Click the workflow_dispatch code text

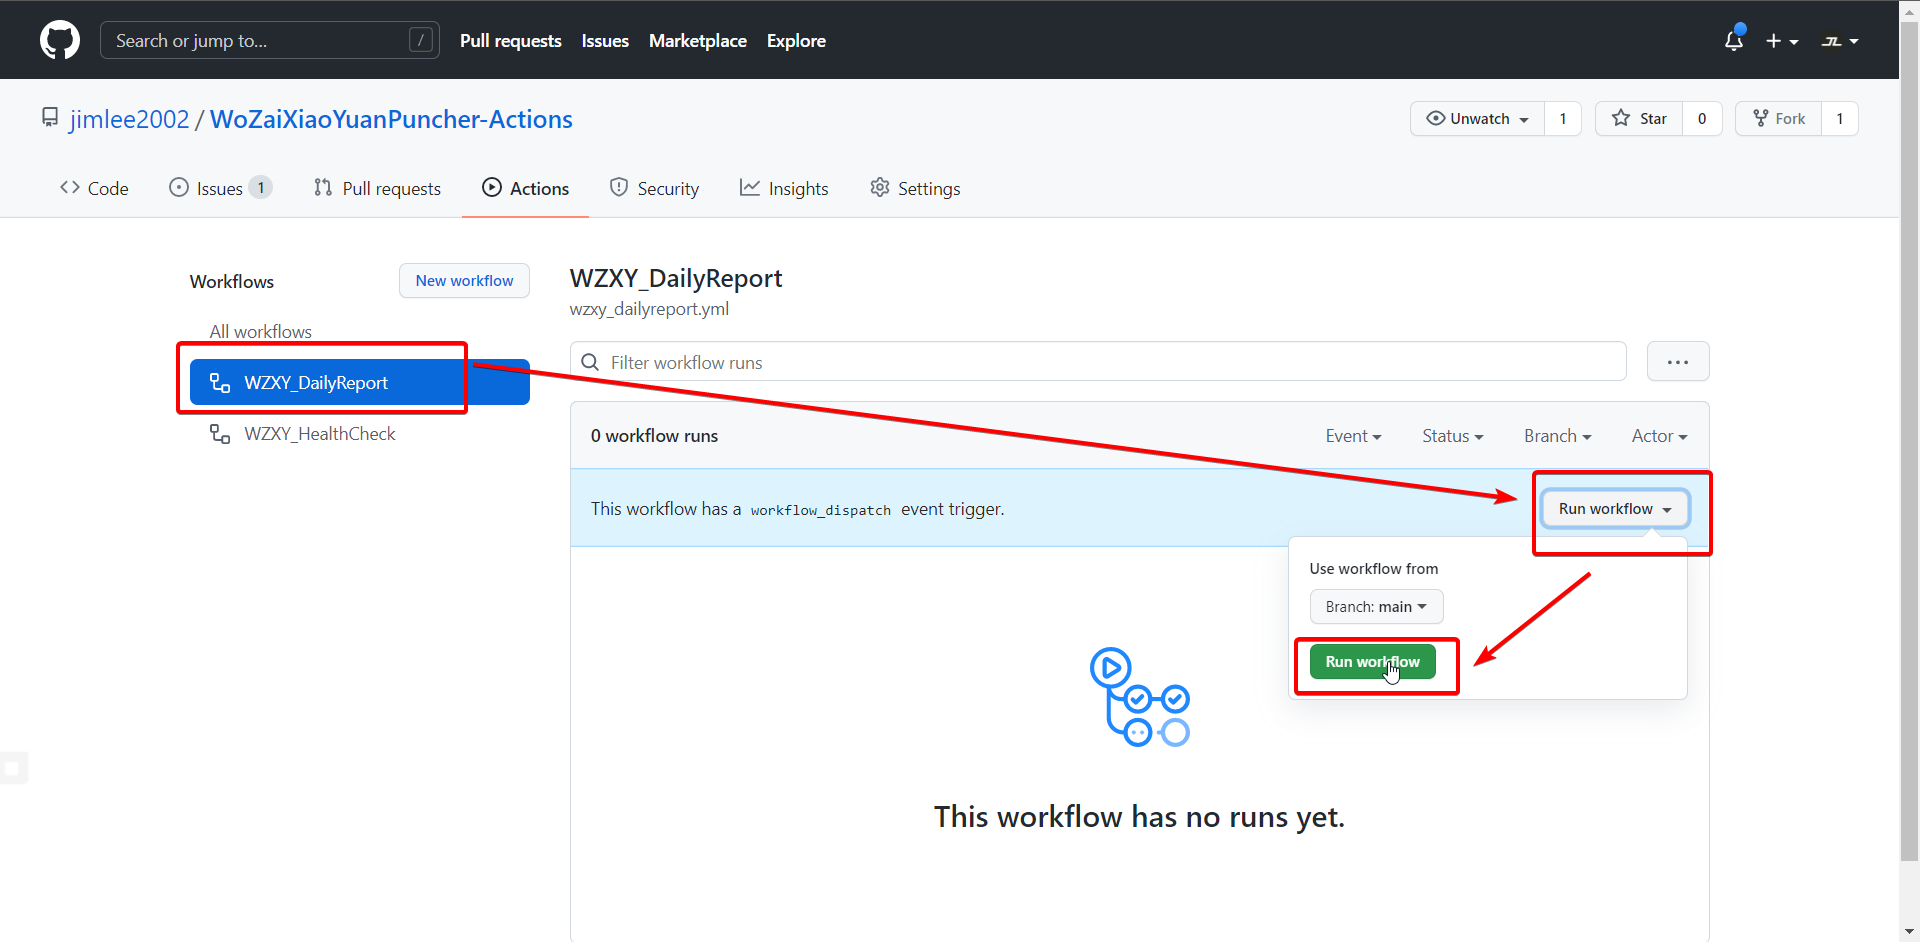[x=821, y=510]
